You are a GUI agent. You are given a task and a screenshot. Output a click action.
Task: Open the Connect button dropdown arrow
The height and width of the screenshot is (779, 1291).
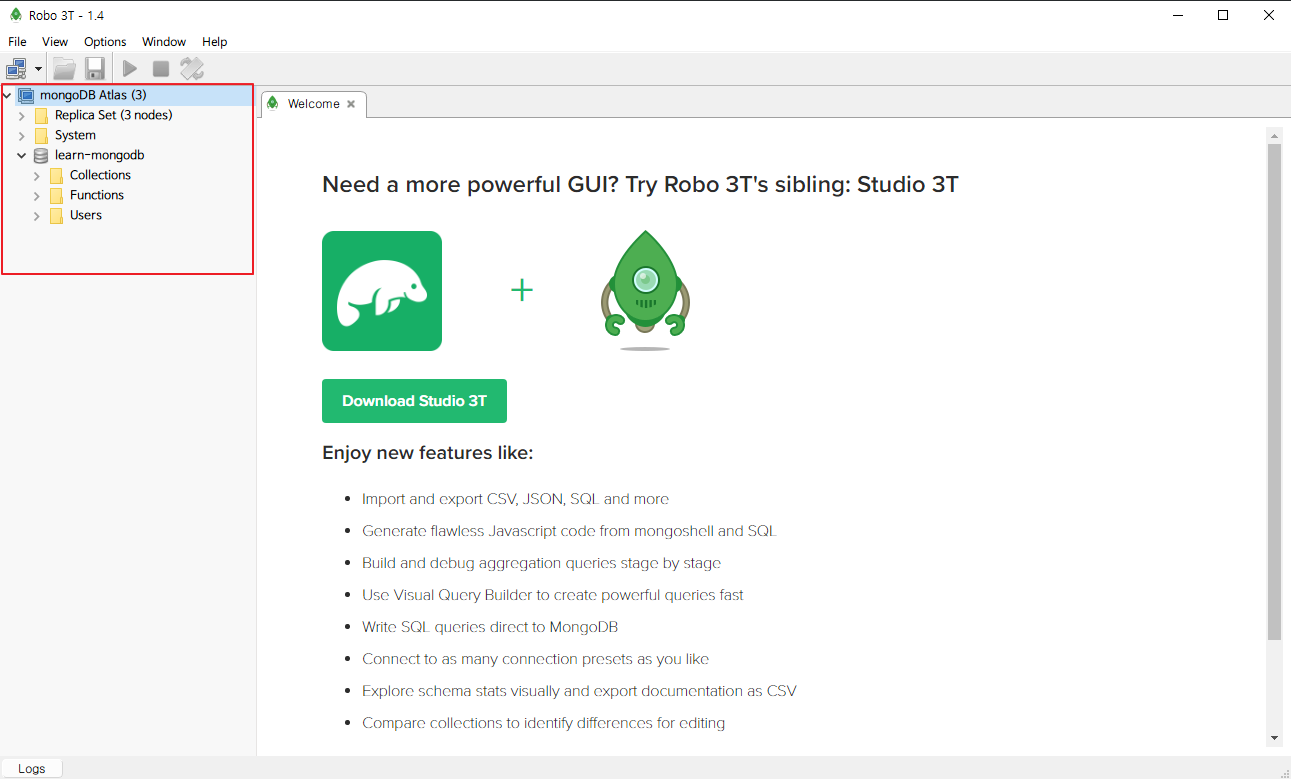point(39,69)
